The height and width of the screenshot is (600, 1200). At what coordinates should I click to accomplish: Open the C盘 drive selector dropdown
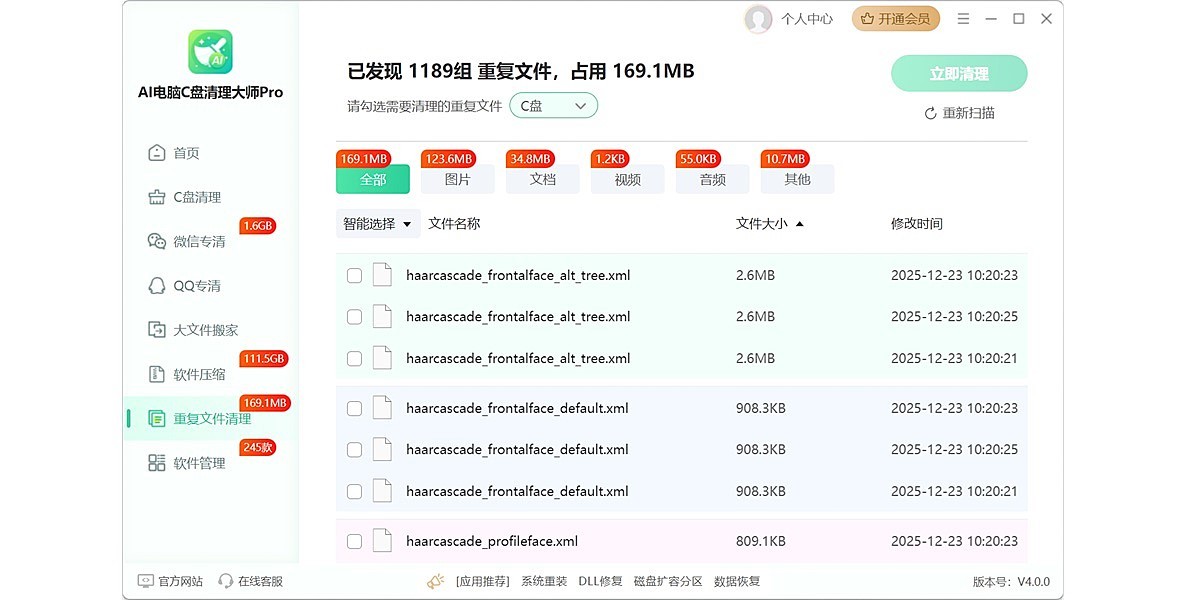[553, 105]
